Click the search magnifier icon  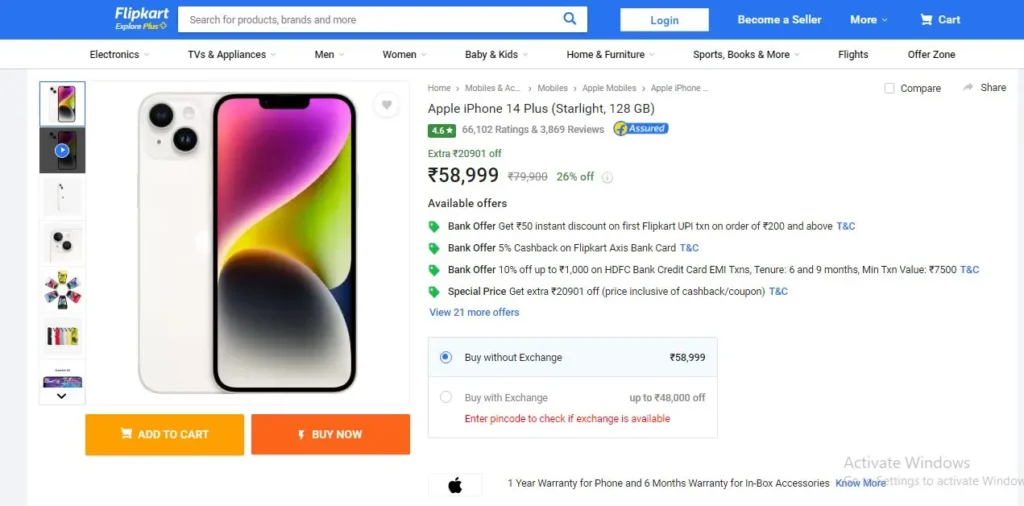click(x=570, y=19)
